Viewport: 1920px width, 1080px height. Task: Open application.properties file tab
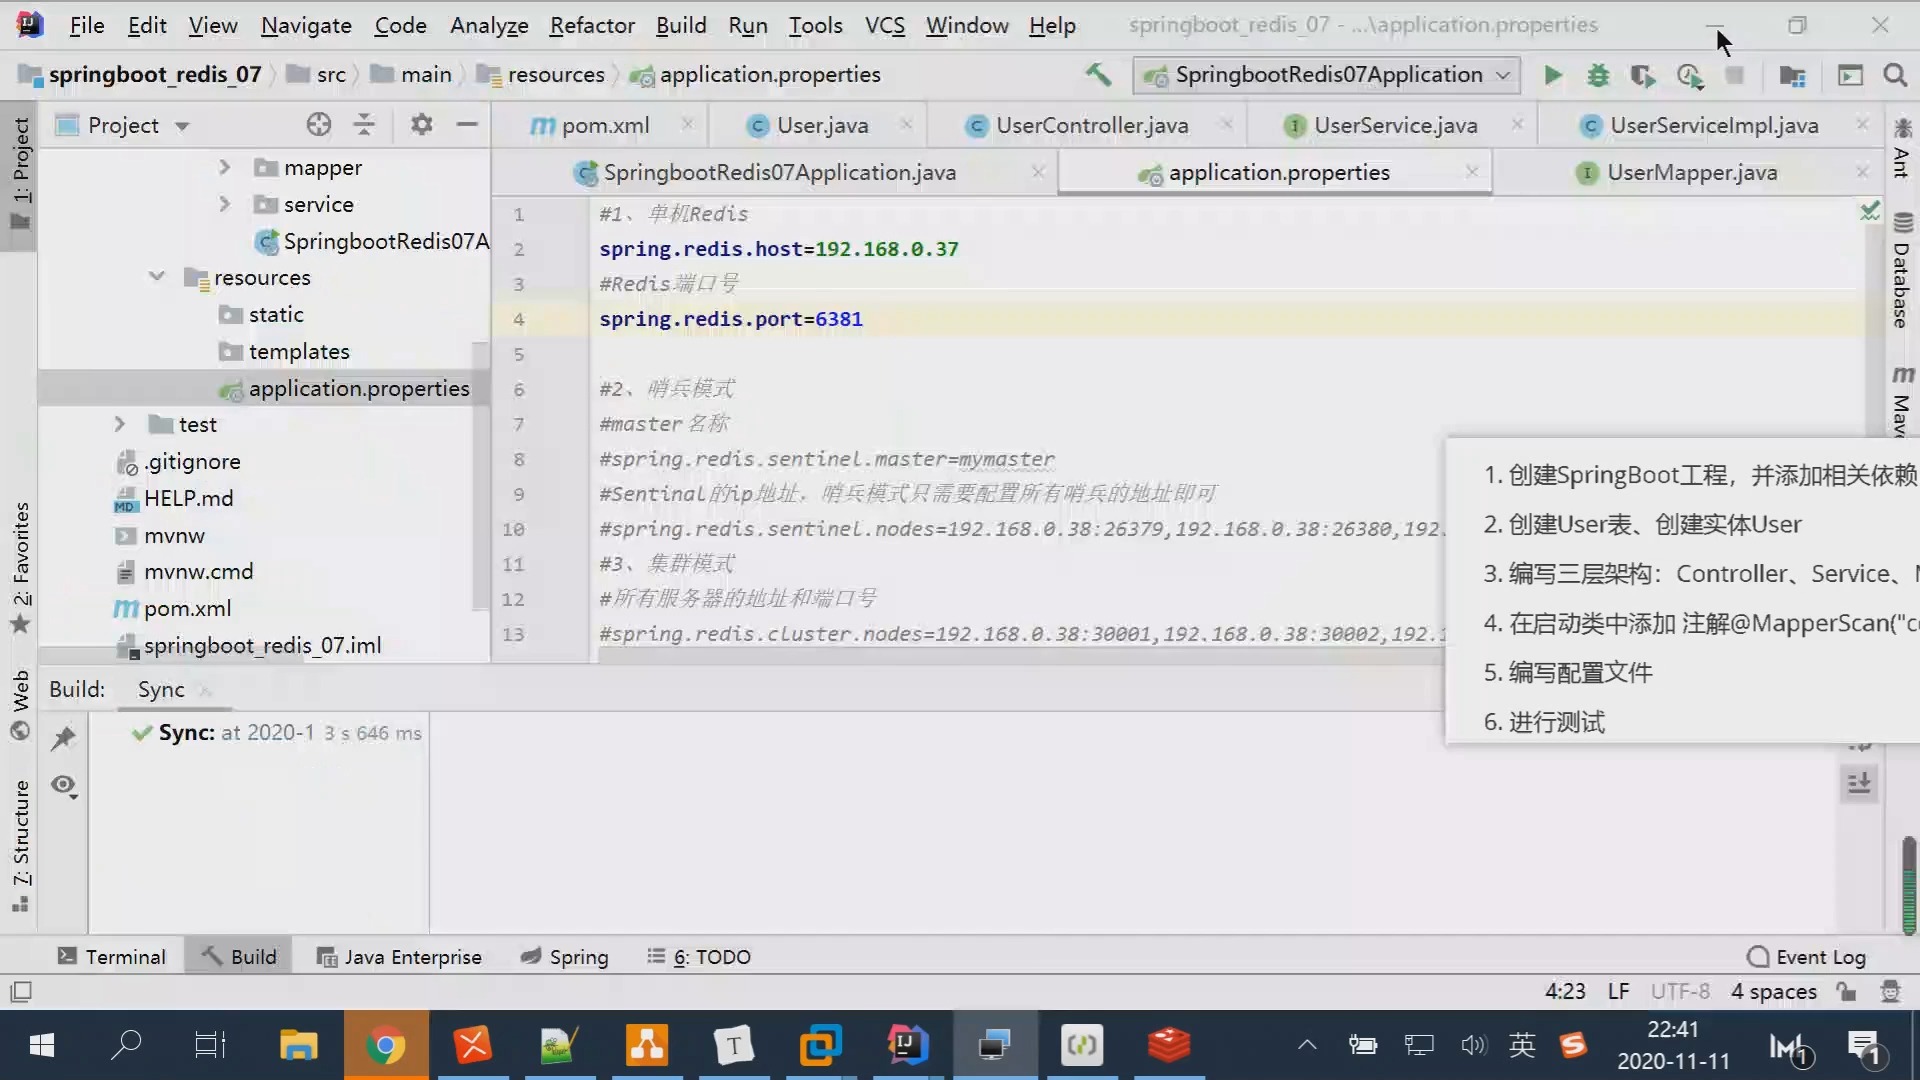pyautogui.click(x=1279, y=171)
